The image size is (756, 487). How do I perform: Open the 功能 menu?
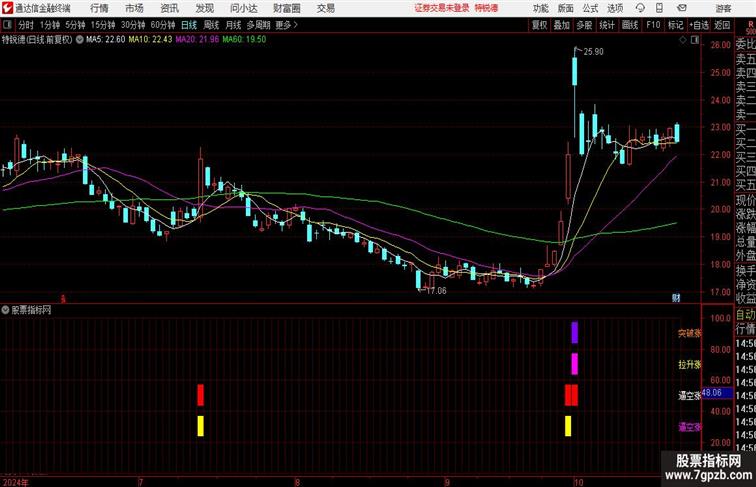click(540, 8)
